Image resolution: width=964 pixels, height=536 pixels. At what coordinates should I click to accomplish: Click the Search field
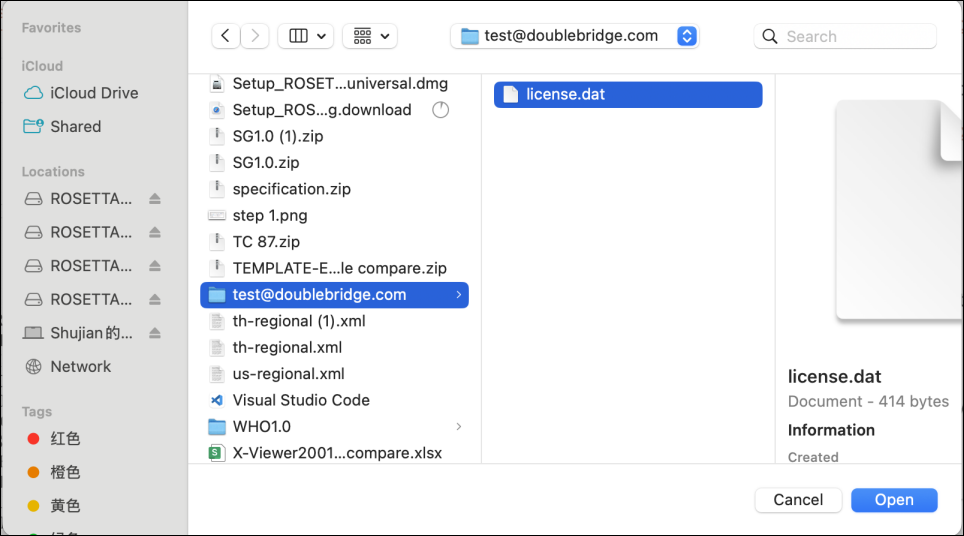(857, 36)
